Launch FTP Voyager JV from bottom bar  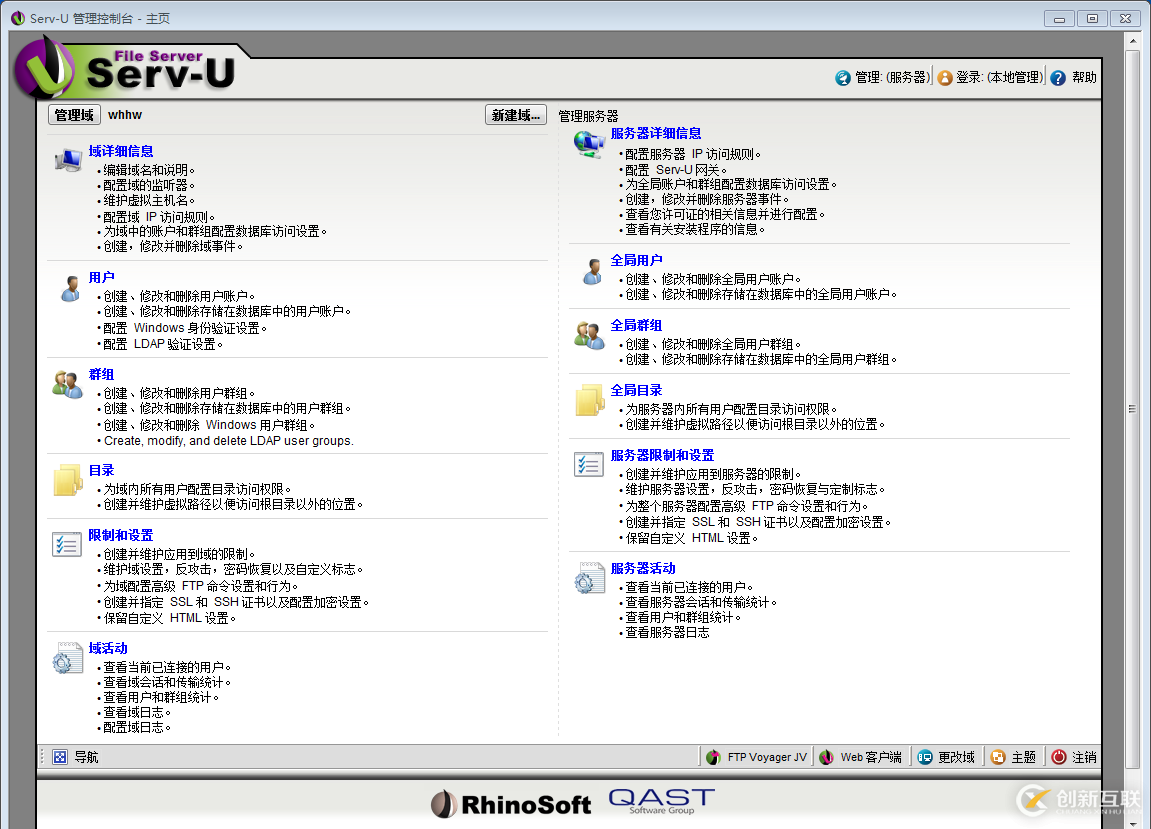756,756
